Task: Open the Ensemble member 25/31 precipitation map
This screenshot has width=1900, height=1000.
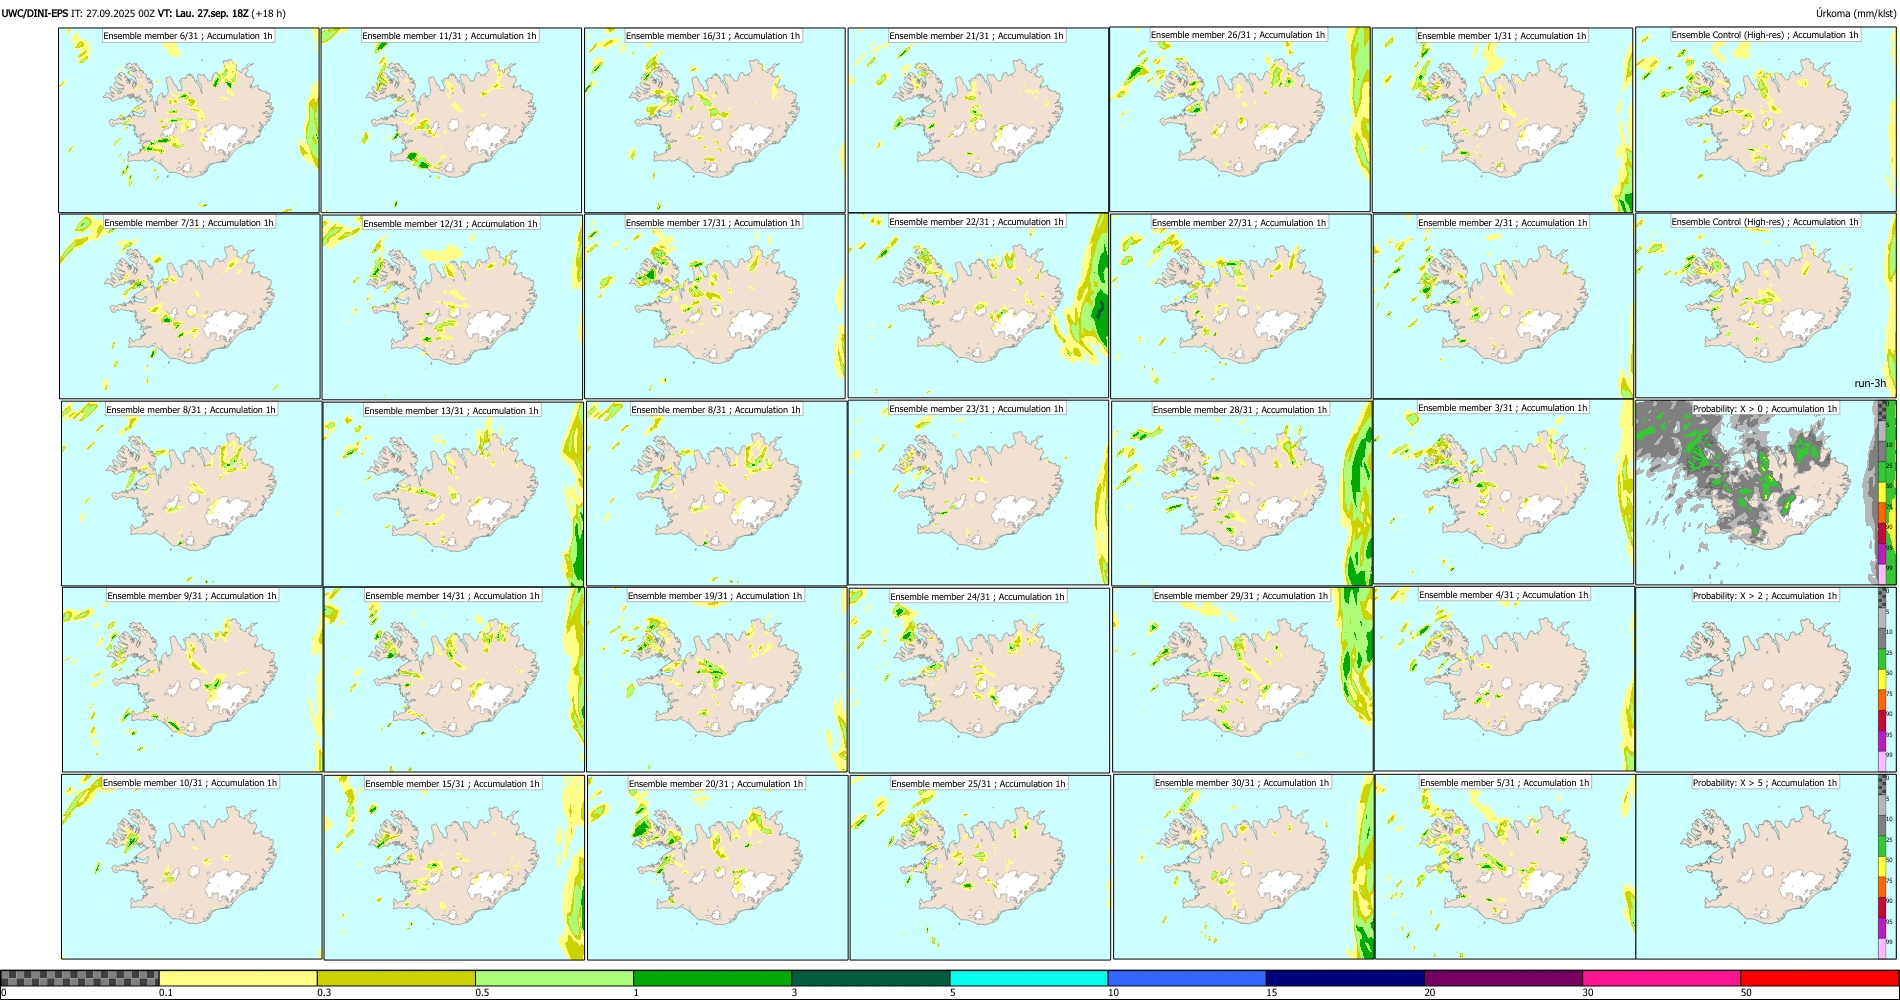Action: click(980, 868)
